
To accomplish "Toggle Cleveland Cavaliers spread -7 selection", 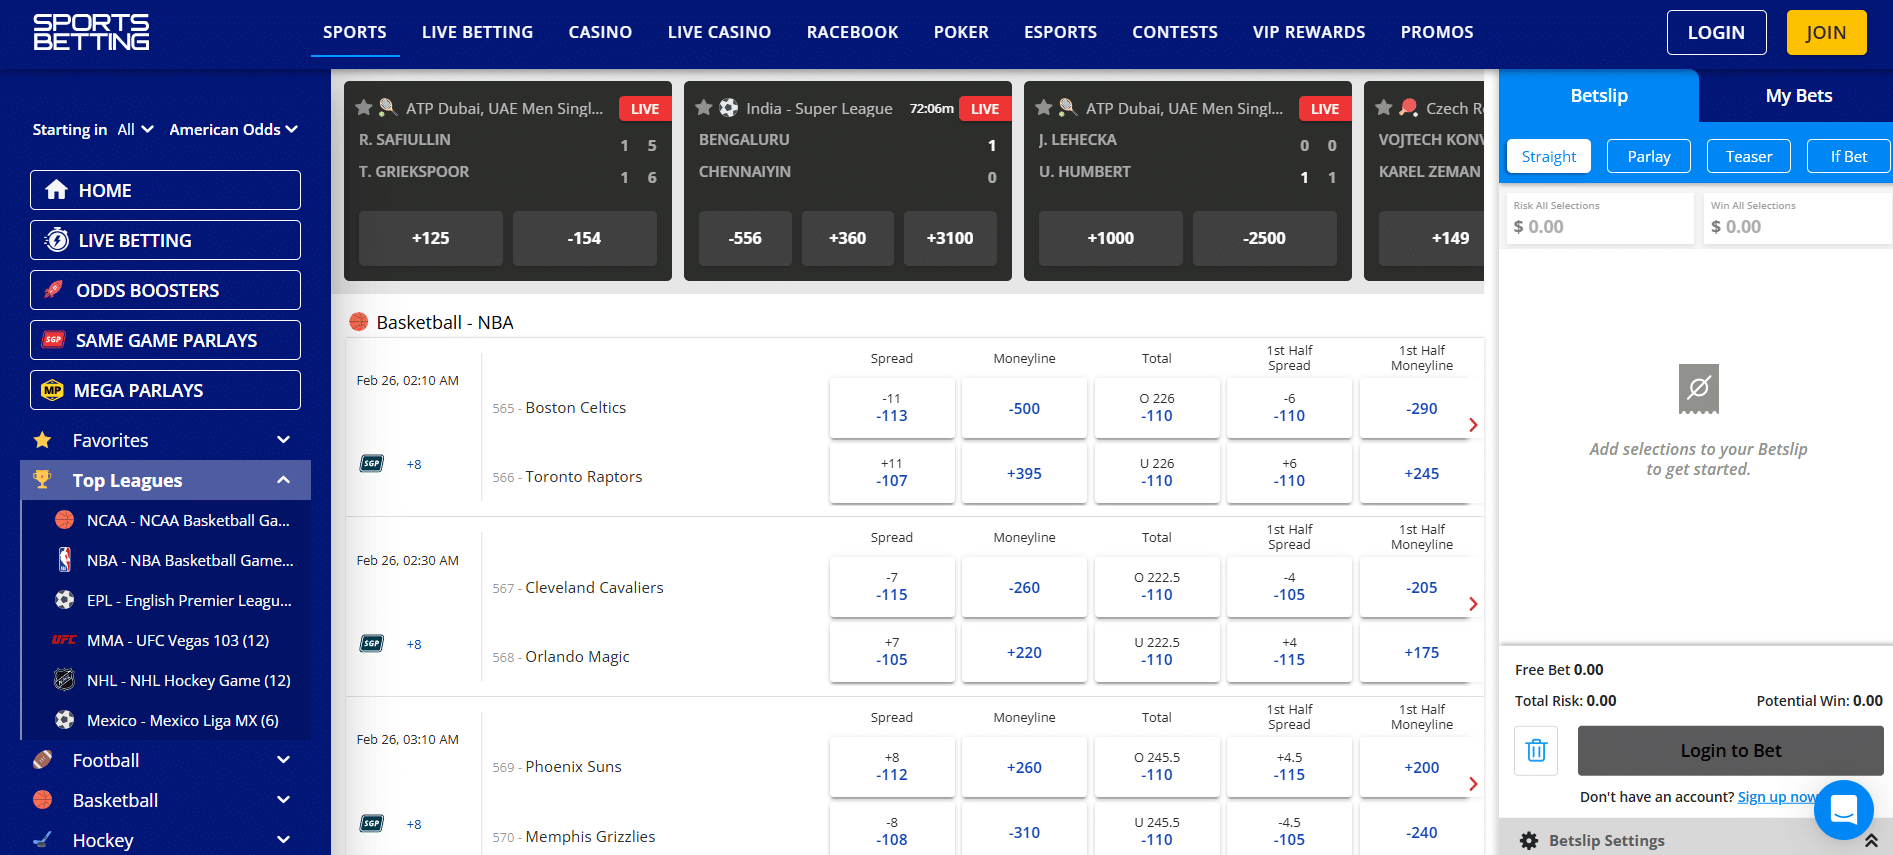I will tap(892, 587).
